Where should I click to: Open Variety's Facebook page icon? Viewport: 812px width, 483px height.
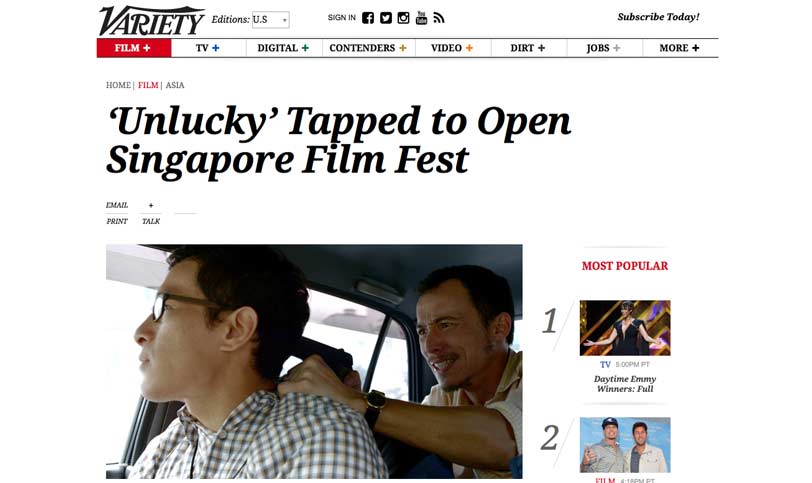[368, 18]
